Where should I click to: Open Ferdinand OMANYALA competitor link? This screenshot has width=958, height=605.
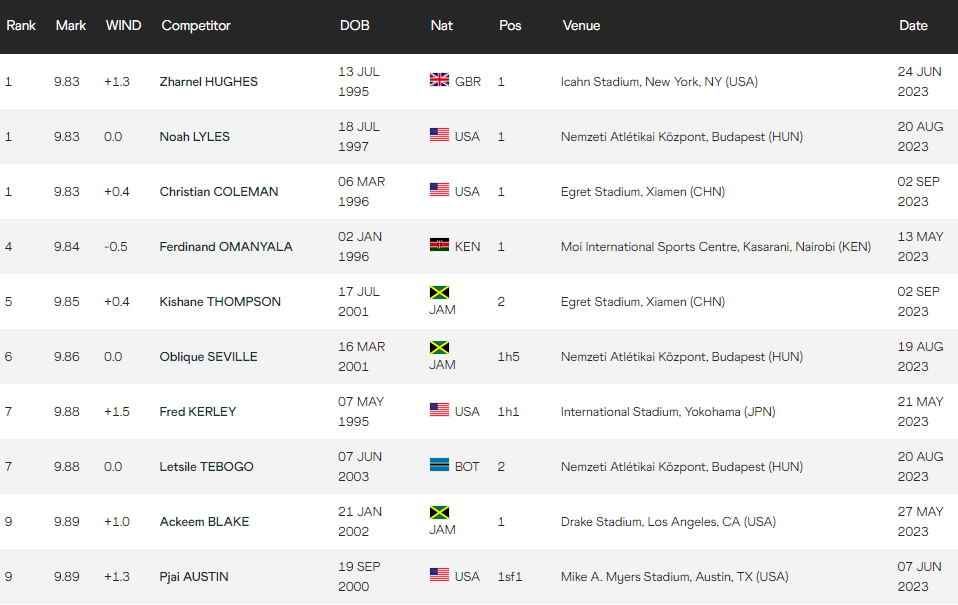pyautogui.click(x=226, y=247)
